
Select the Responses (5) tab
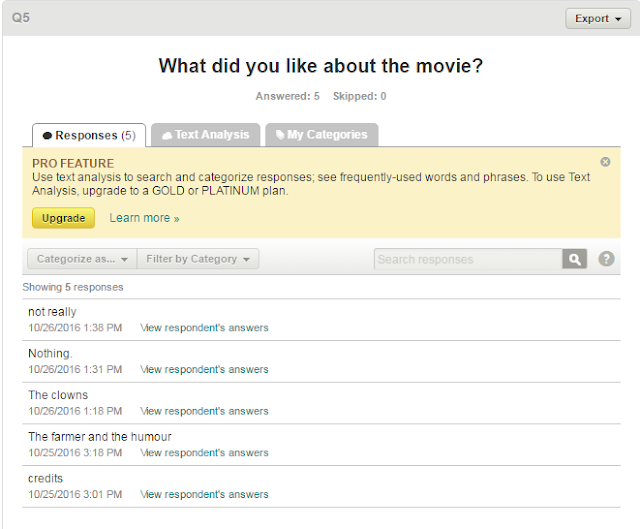click(89, 135)
